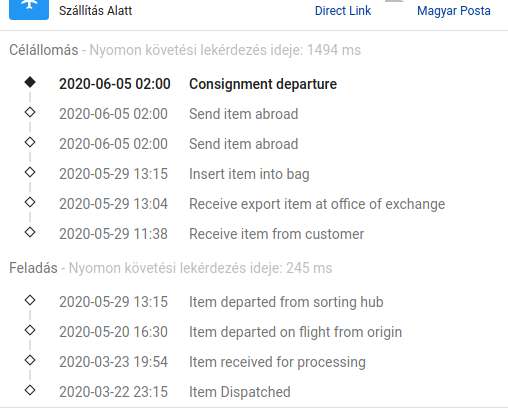Click the diamond marker beside Item departed on flight
The height and width of the screenshot is (413, 508).
(30, 330)
